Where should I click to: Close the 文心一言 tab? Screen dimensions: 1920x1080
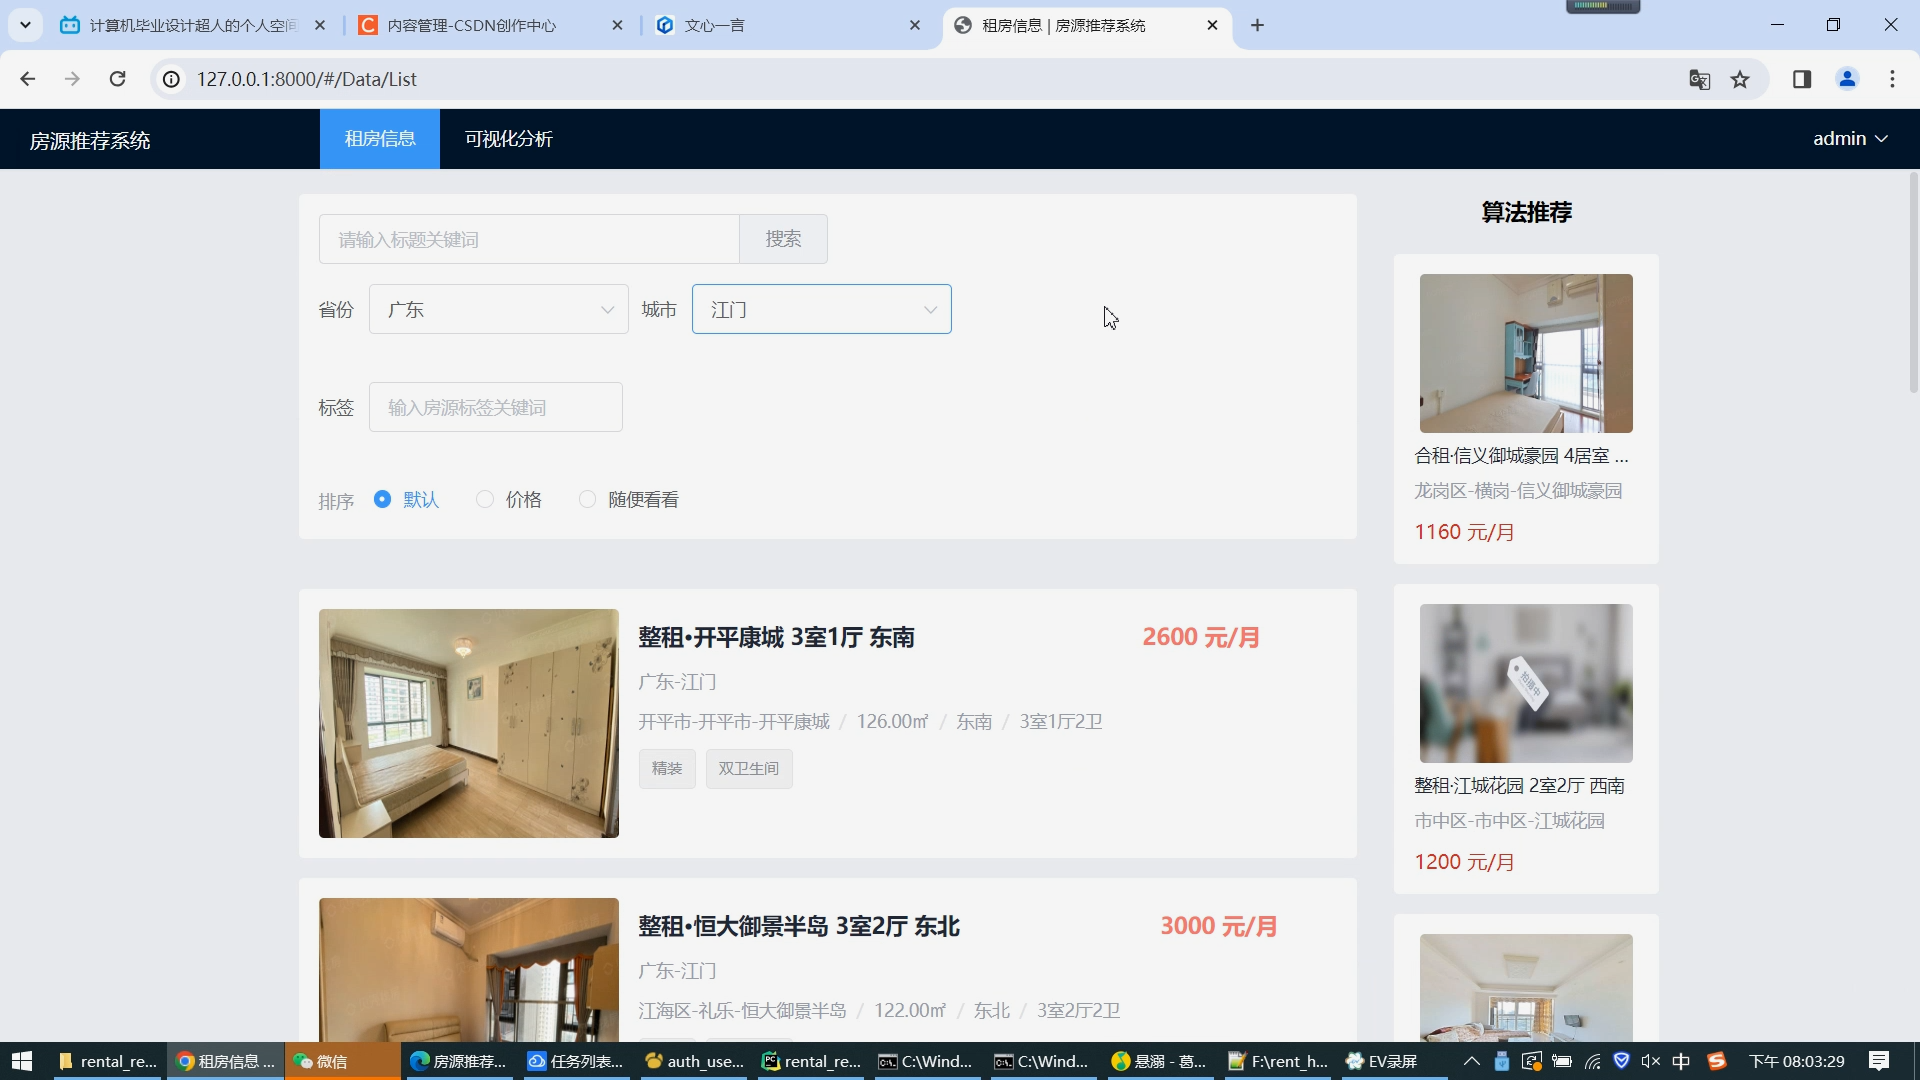coord(915,25)
